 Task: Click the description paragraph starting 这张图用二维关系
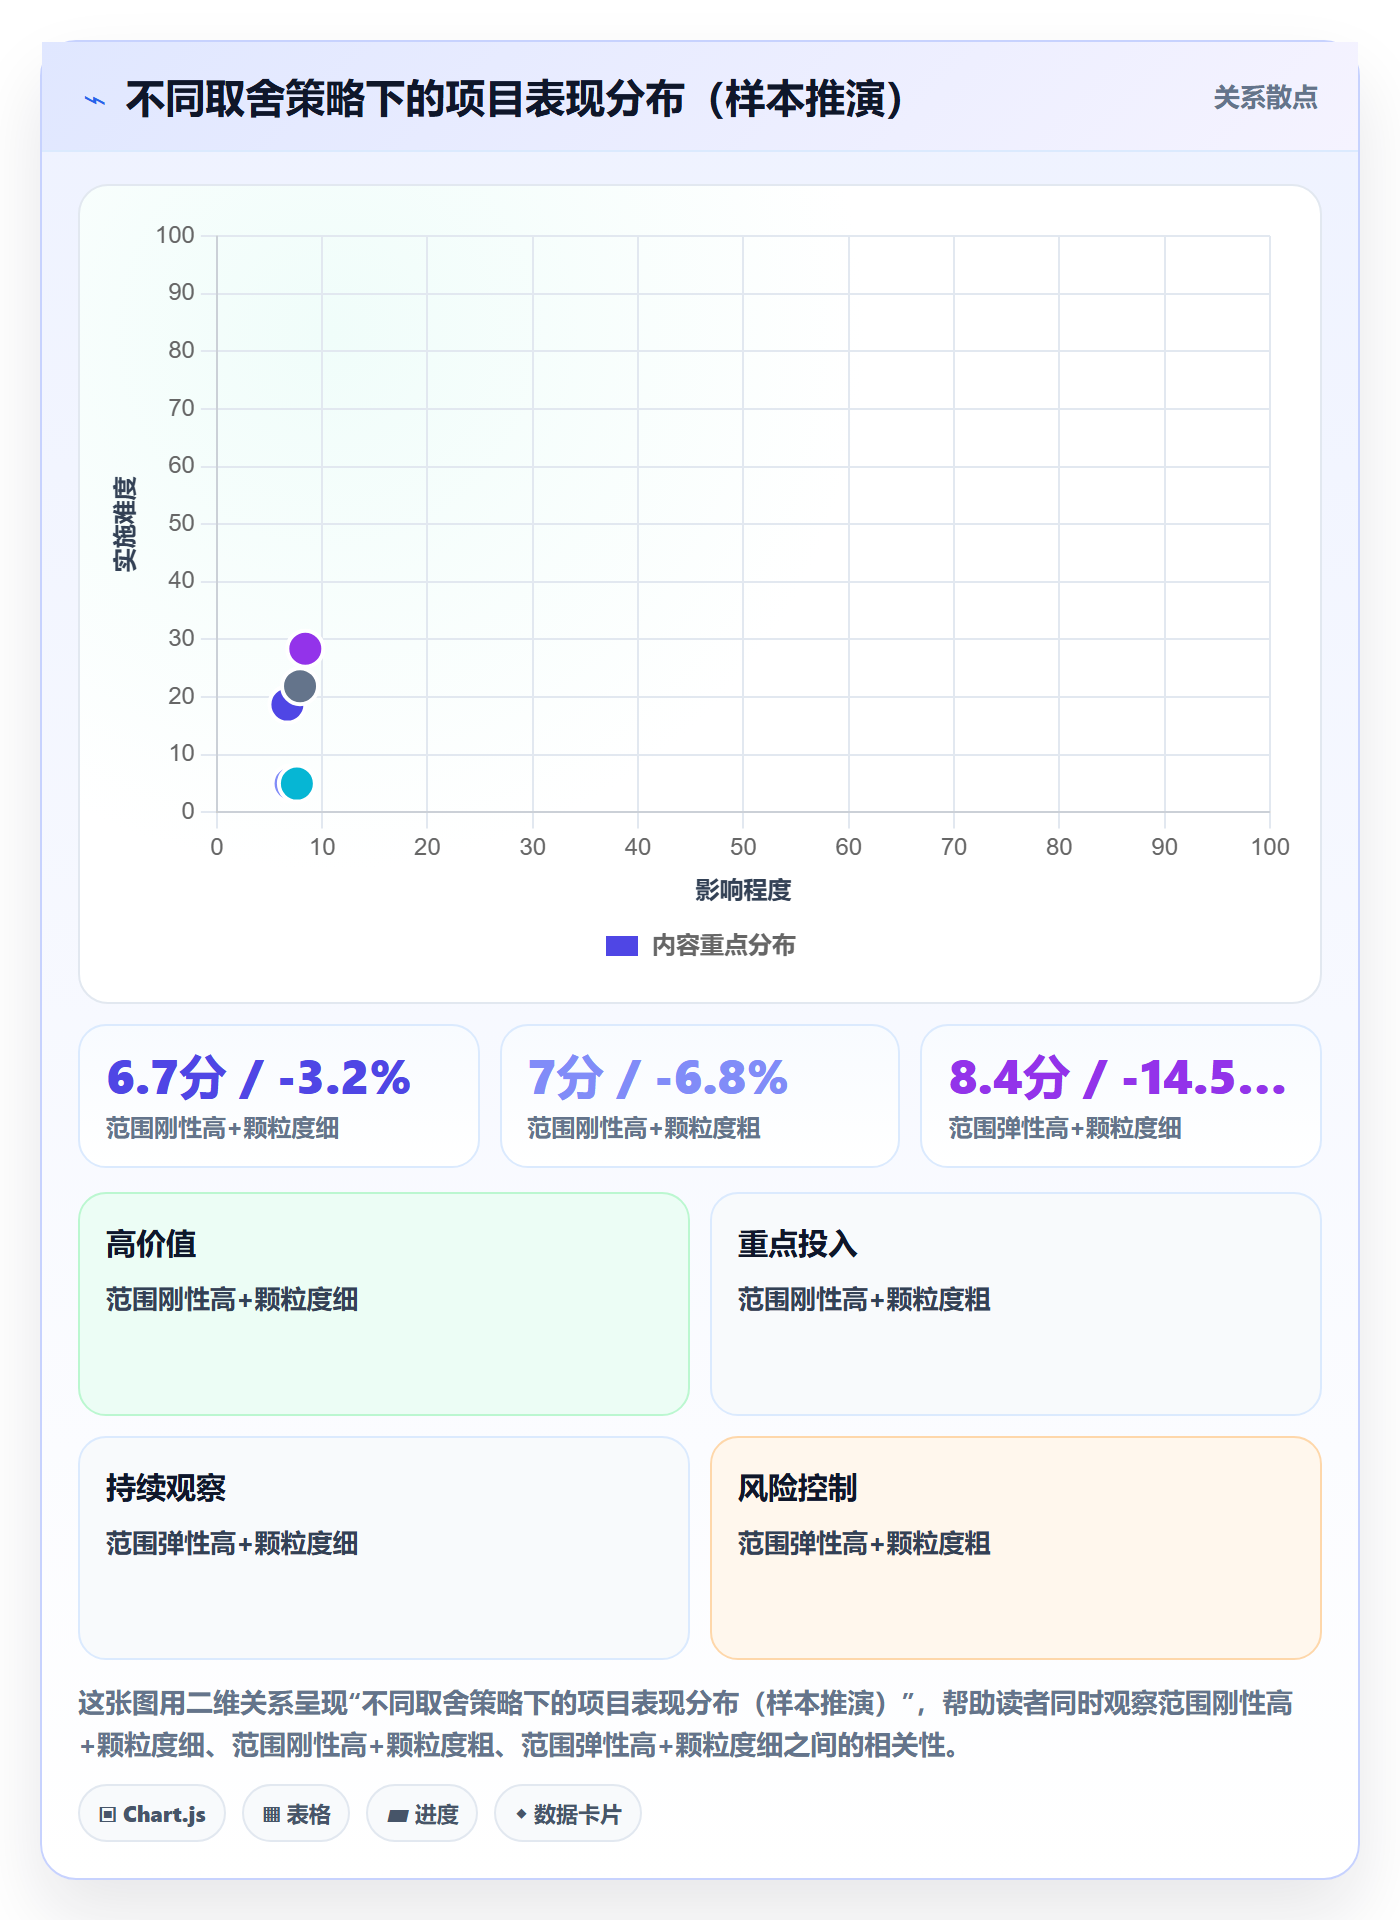click(x=686, y=1724)
